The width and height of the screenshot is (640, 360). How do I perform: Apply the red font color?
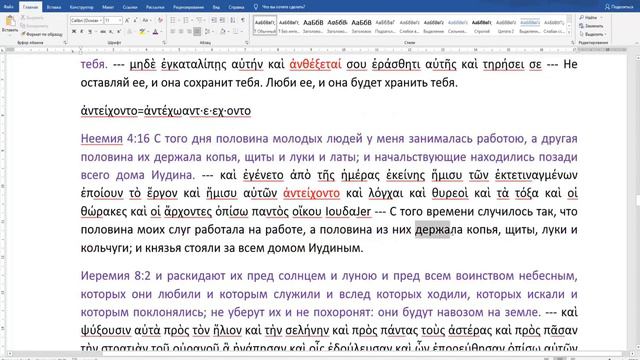pyautogui.click(x=155, y=31)
